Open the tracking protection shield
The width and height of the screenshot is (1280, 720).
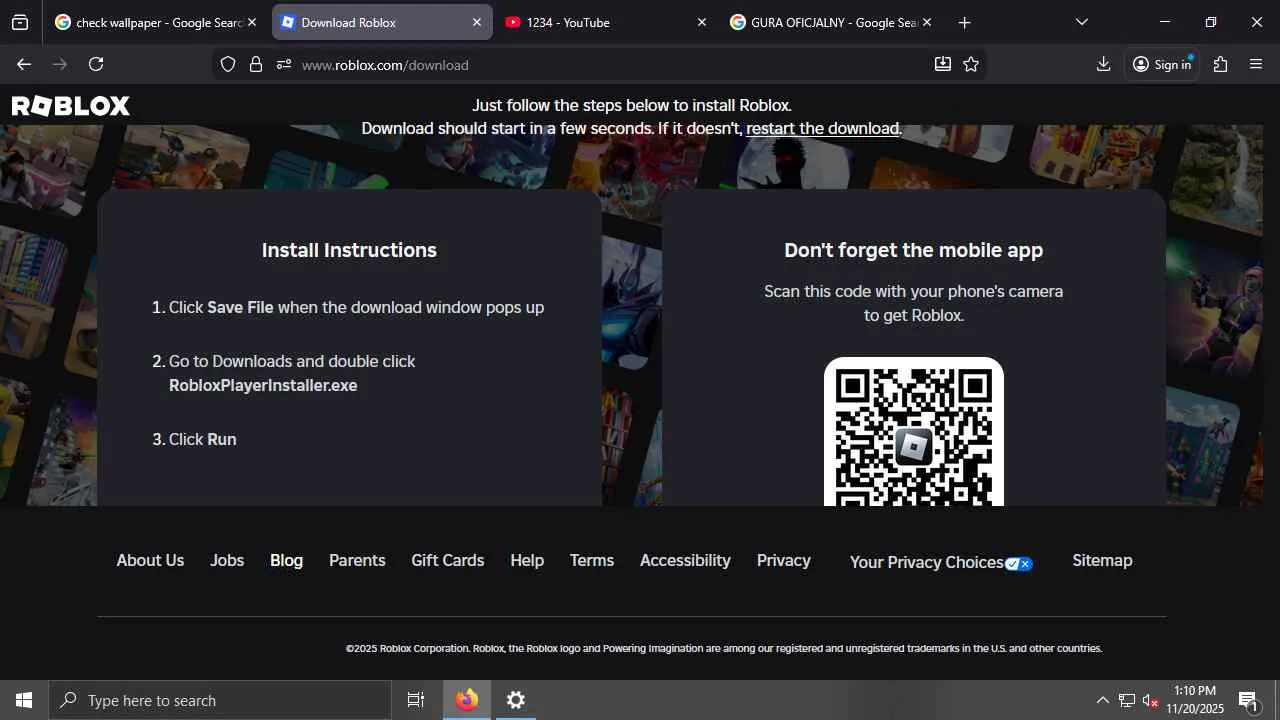[228, 64]
